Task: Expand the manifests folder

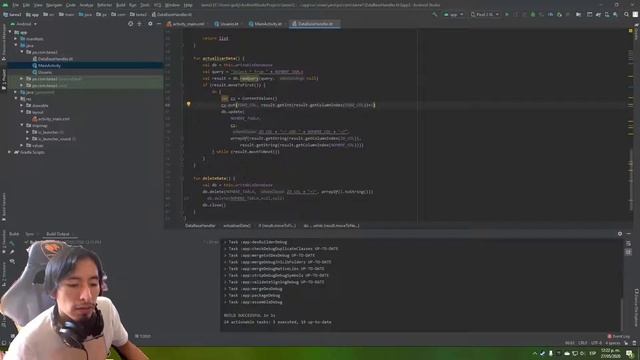Action: tap(16, 39)
